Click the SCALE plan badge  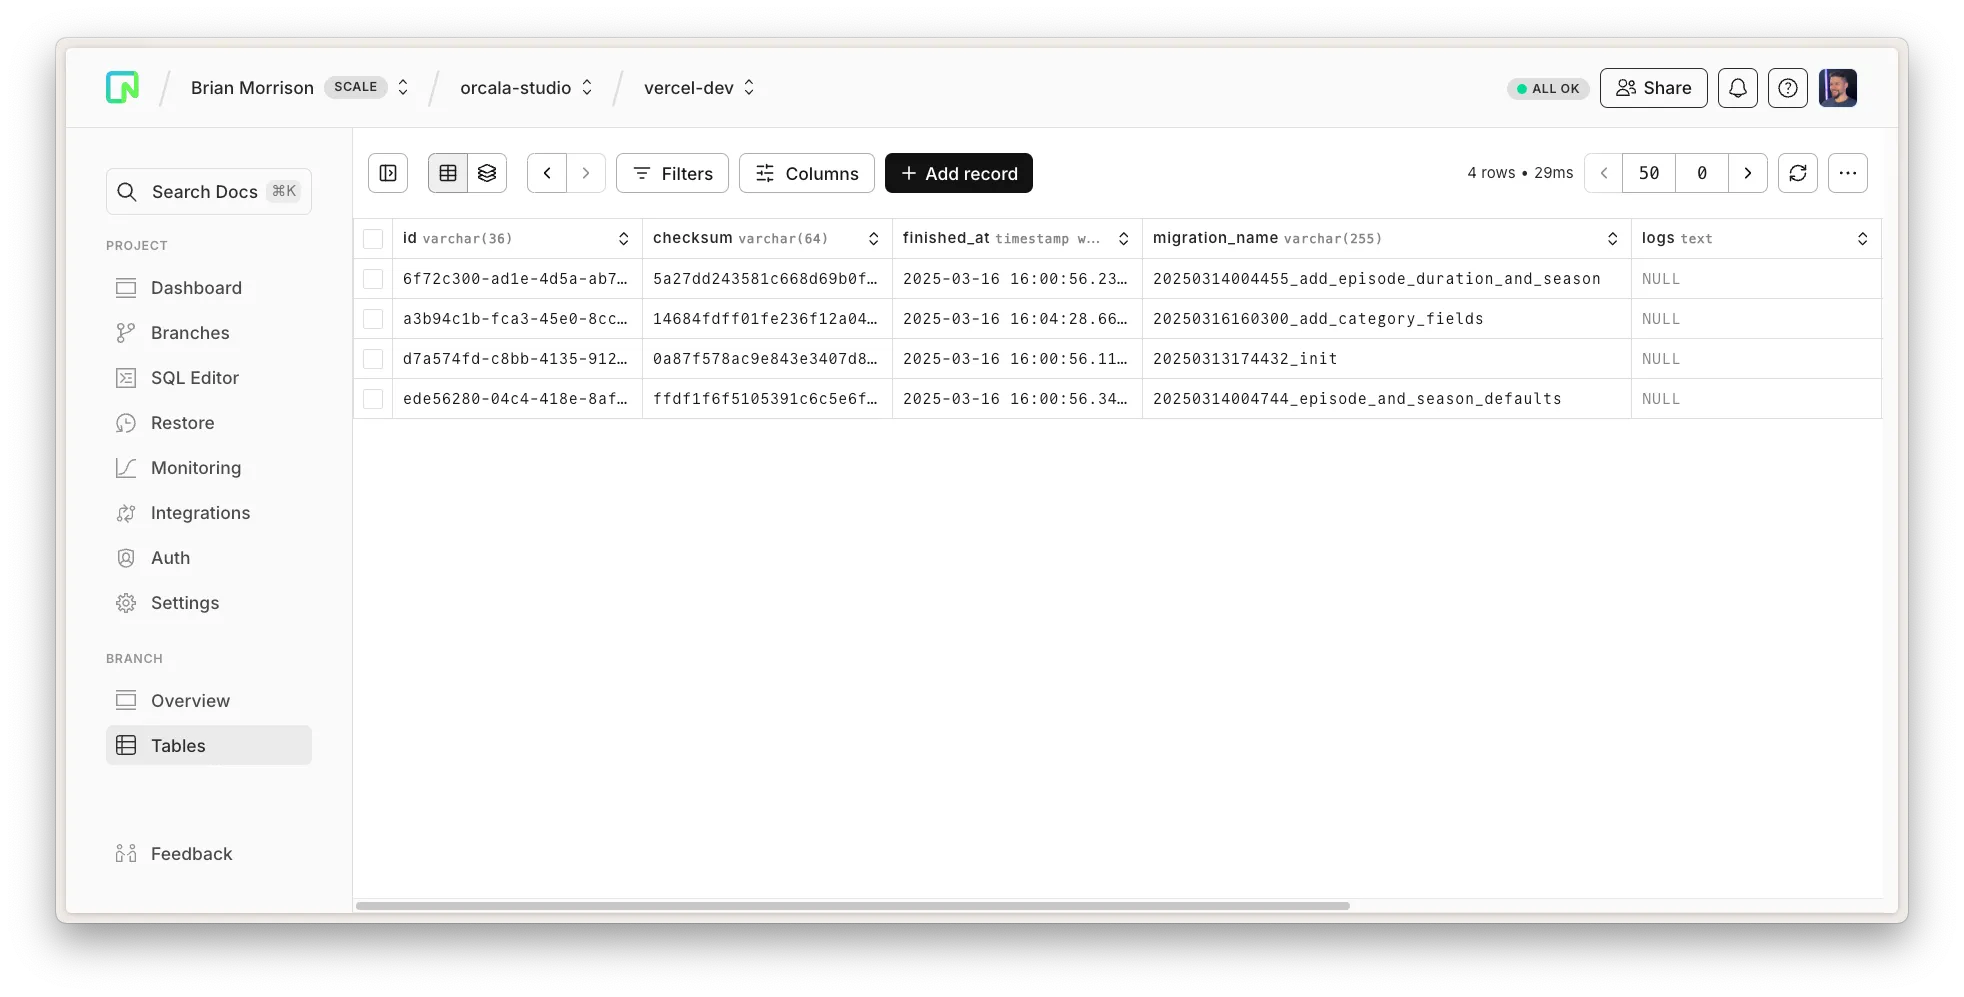click(356, 87)
